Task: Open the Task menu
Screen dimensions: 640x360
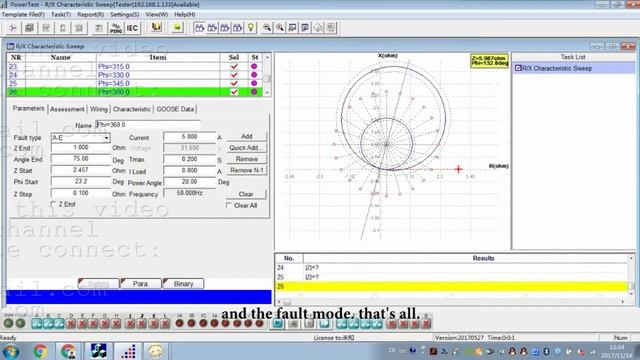Action: (61, 14)
